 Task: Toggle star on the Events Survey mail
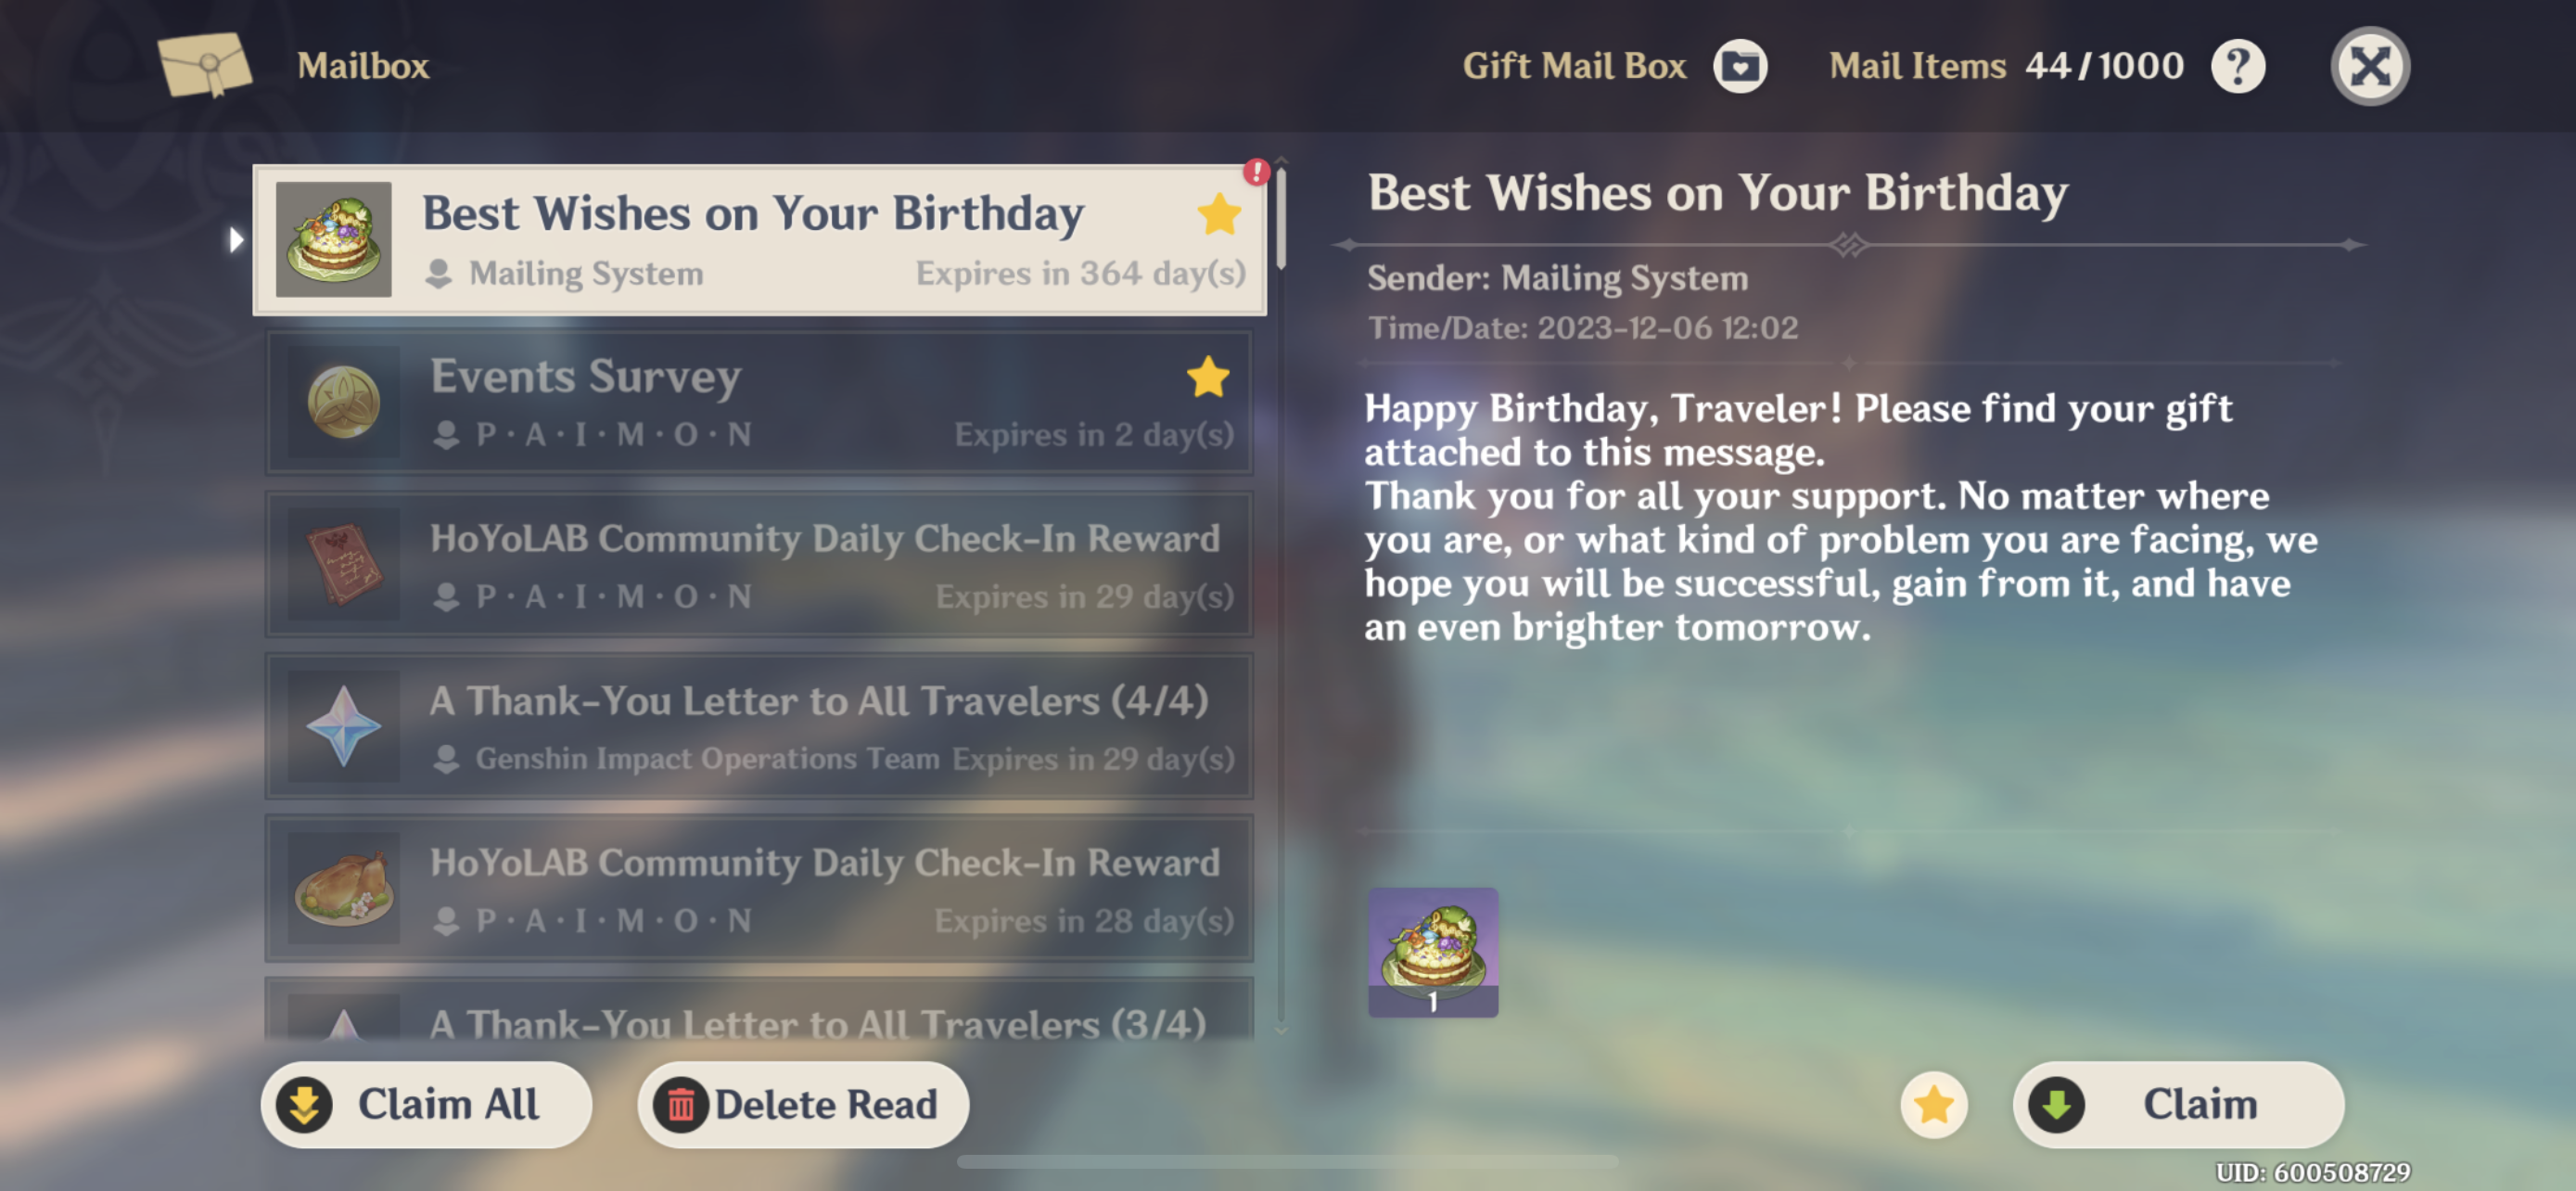point(1207,377)
